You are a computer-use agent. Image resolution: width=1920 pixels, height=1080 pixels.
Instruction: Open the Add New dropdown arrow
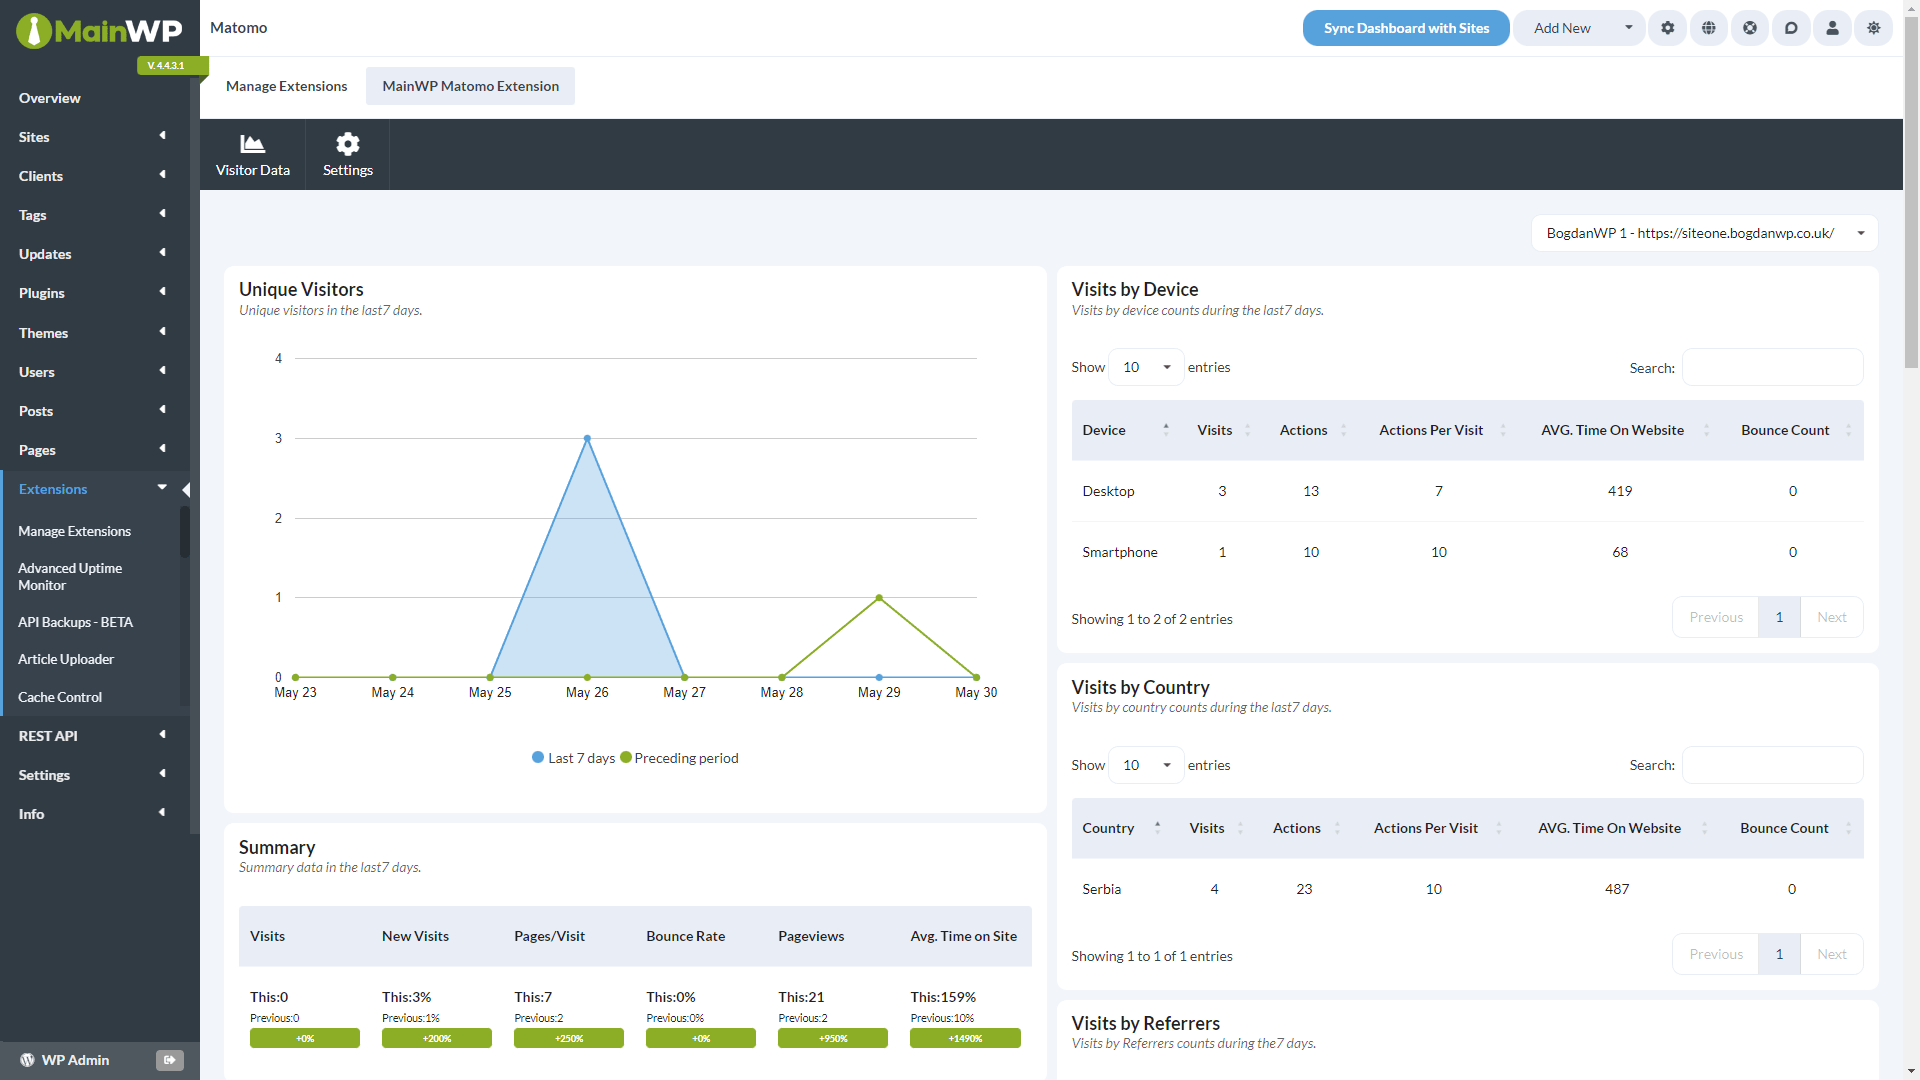(1628, 28)
